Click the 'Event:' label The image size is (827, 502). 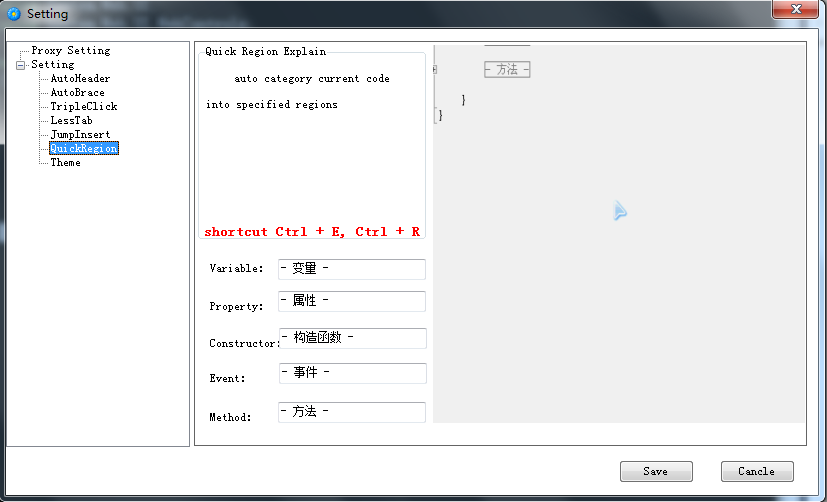tap(227, 378)
